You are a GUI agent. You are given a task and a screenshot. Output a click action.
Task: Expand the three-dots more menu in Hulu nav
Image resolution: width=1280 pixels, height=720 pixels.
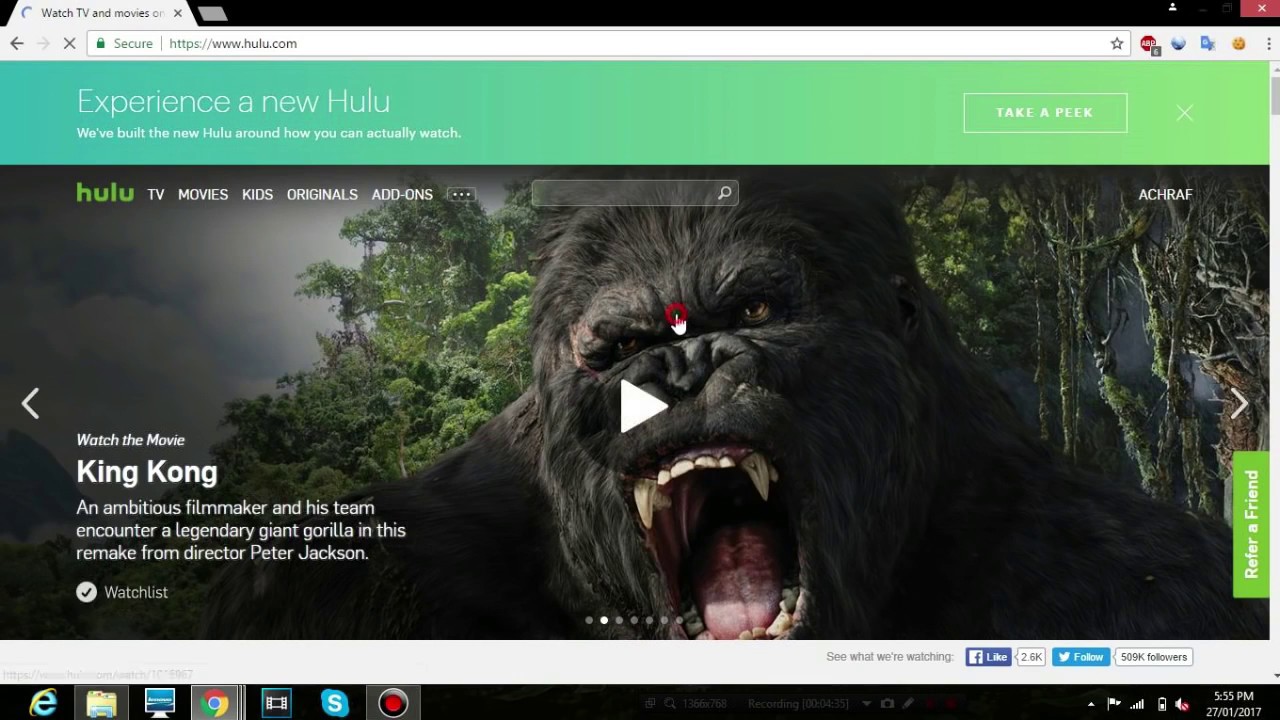click(x=461, y=194)
